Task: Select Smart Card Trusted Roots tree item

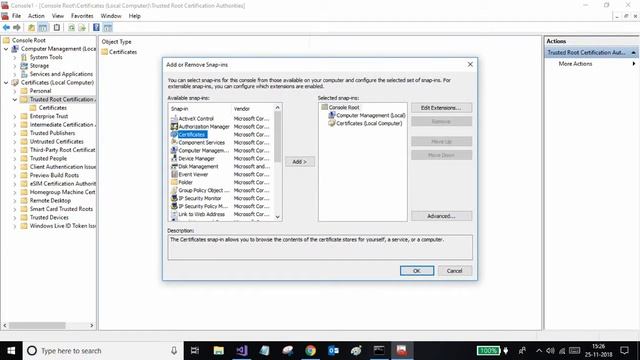Action: tap(61, 209)
